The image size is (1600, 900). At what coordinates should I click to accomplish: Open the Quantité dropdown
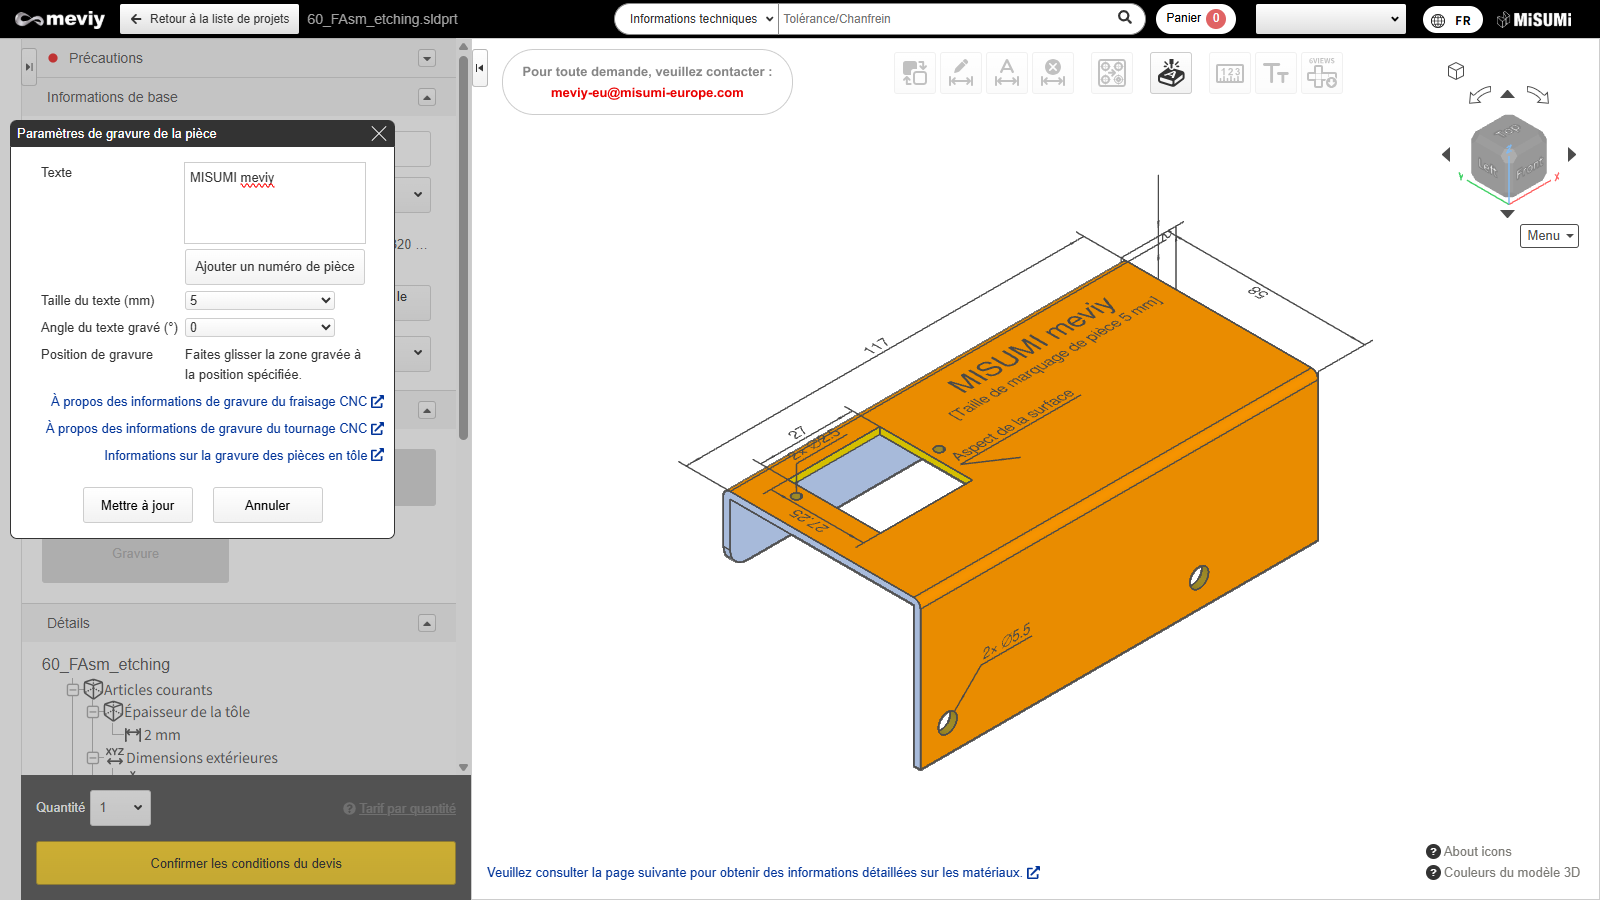coord(121,808)
